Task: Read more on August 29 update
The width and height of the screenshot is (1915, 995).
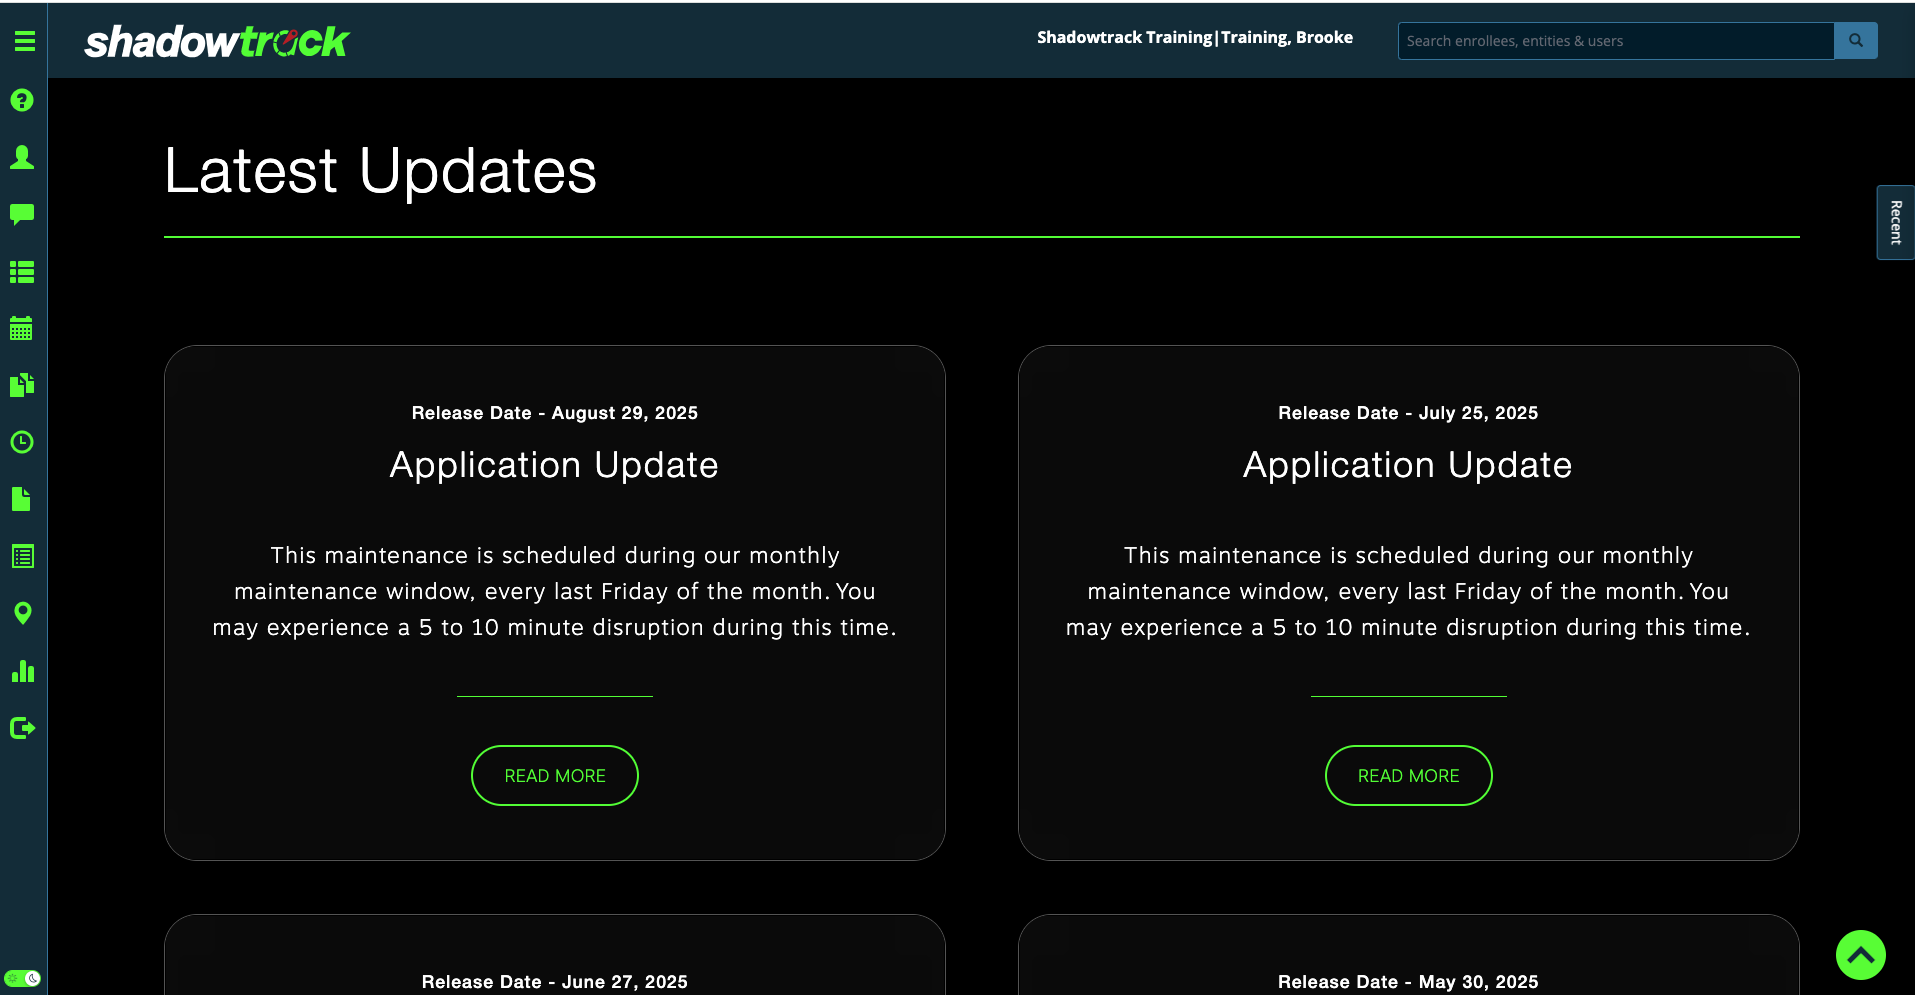Action: point(554,775)
